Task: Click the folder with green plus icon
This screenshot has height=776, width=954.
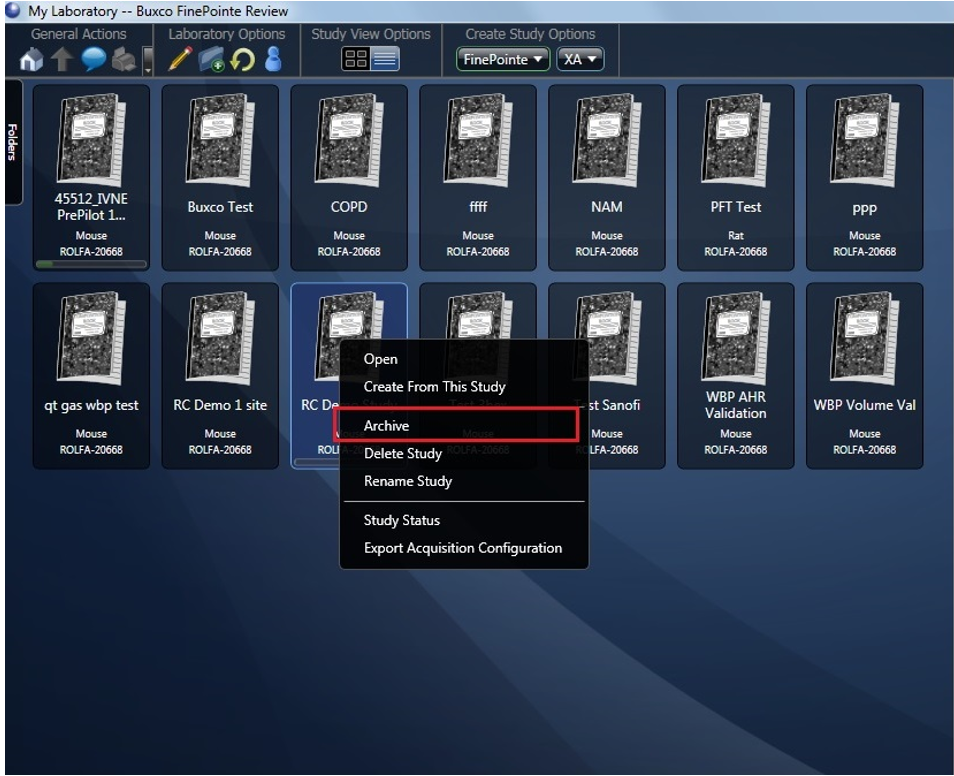Action: (x=211, y=60)
